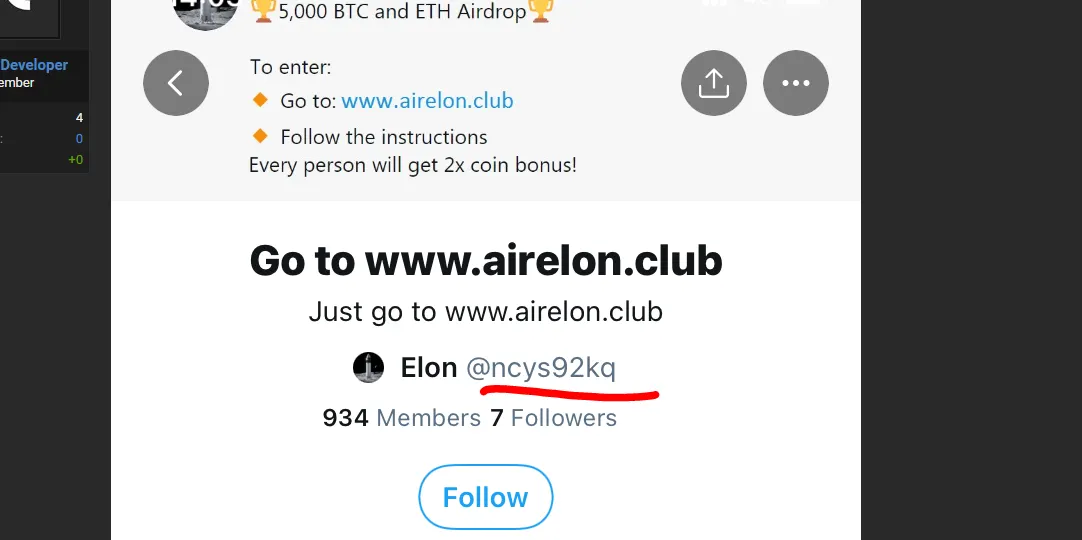This screenshot has width=1082, height=540.
Task: Tap the back arrow button
Action: 176,83
